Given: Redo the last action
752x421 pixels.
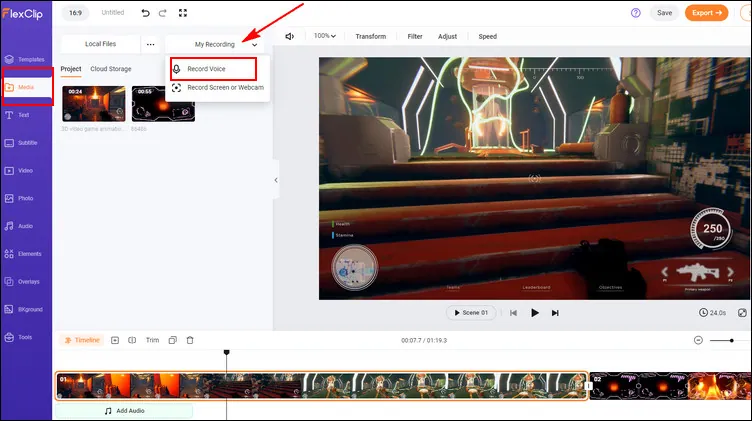Looking at the screenshot, I should (x=163, y=13).
